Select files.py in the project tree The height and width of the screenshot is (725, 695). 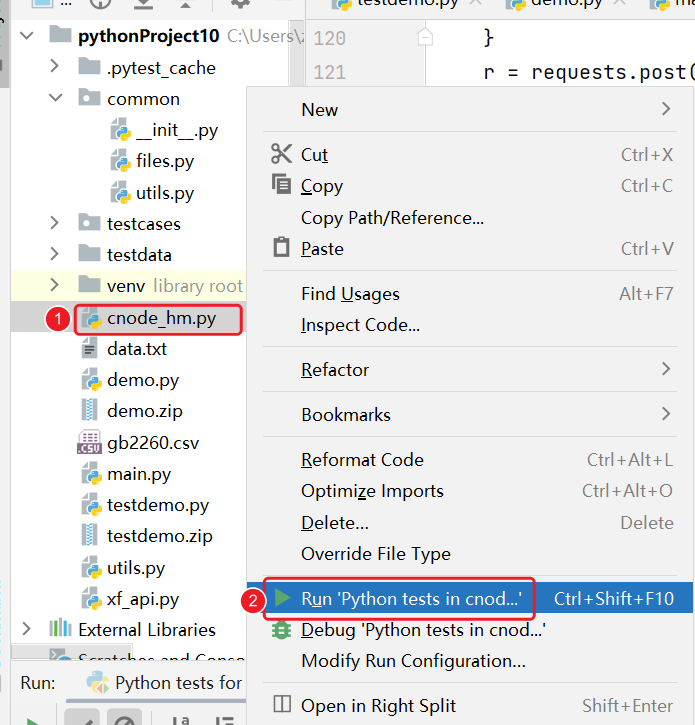[x=165, y=161]
